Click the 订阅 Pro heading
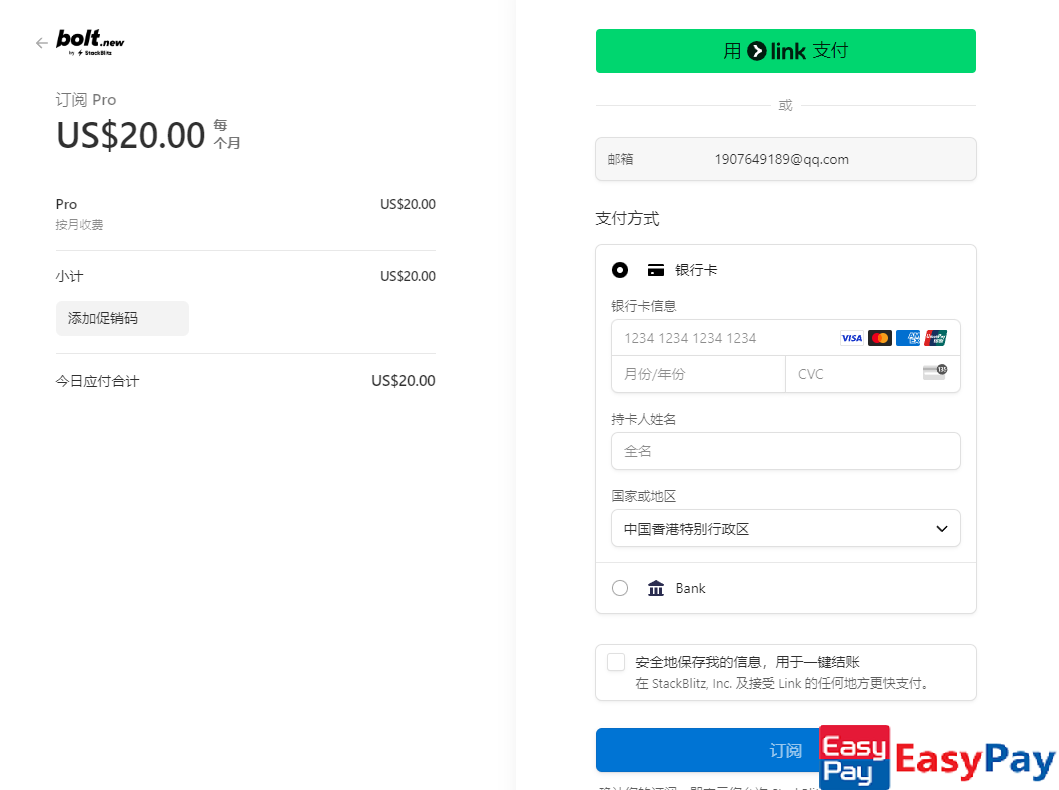1059x790 pixels. click(x=86, y=100)
